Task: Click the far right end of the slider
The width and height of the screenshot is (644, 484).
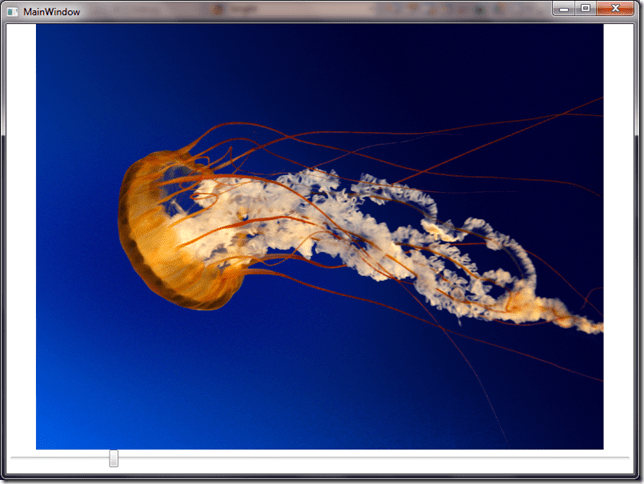Action: pos(626,458)
